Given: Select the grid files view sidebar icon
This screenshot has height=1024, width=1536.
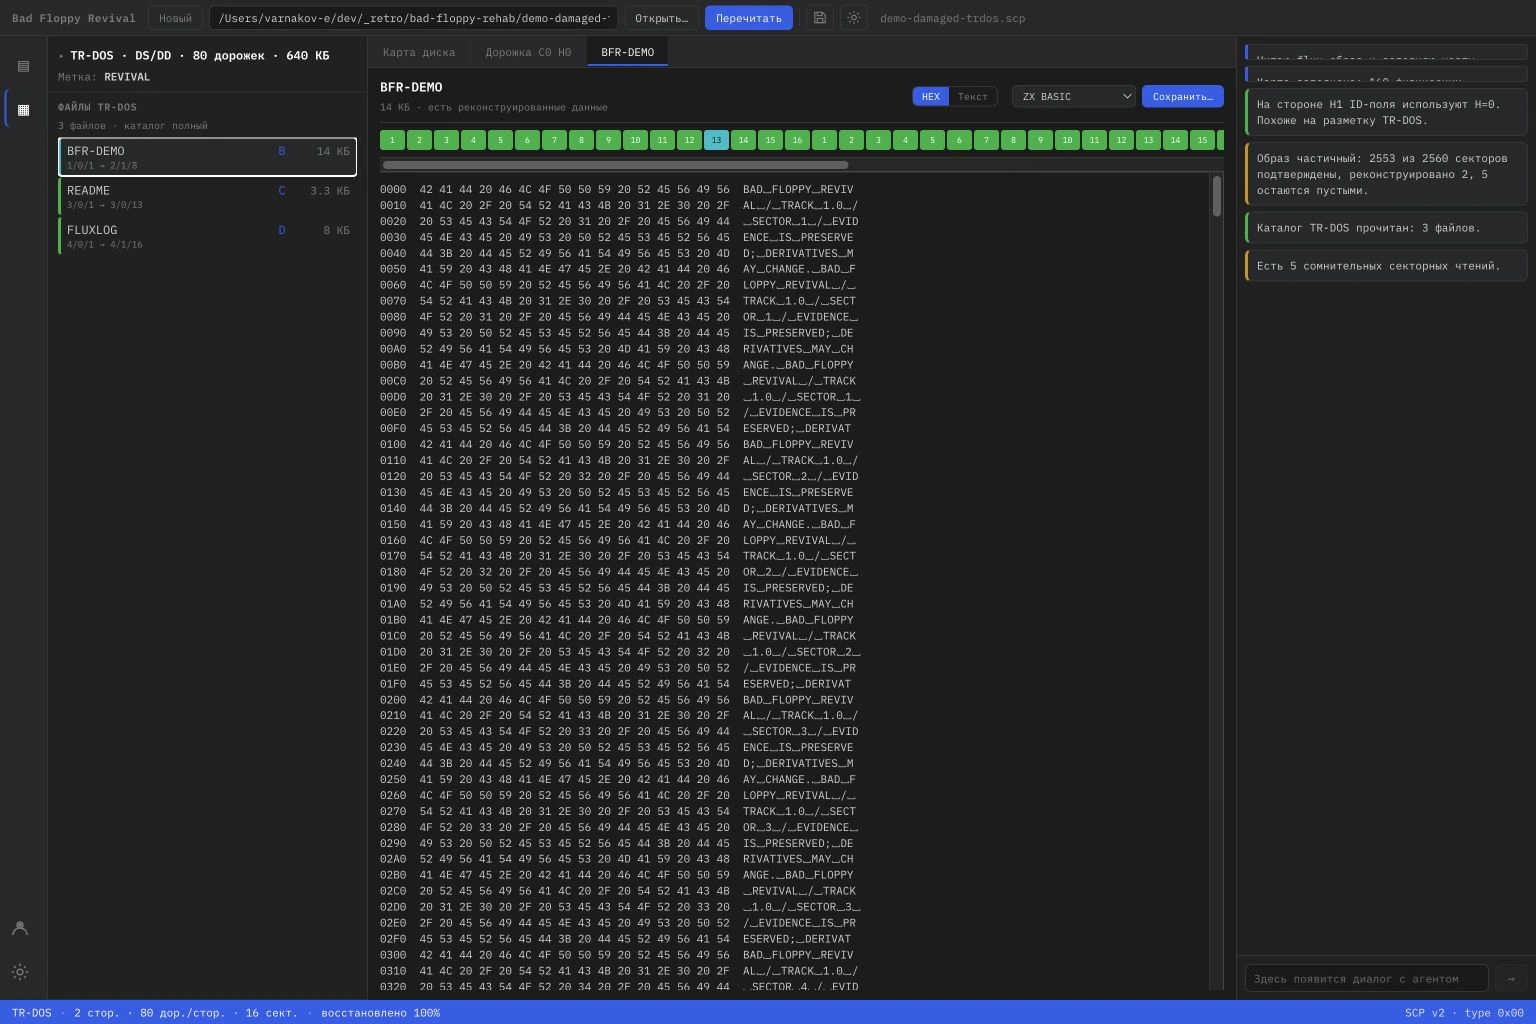Looking at the screenshot, I should [x=23, y=110].
